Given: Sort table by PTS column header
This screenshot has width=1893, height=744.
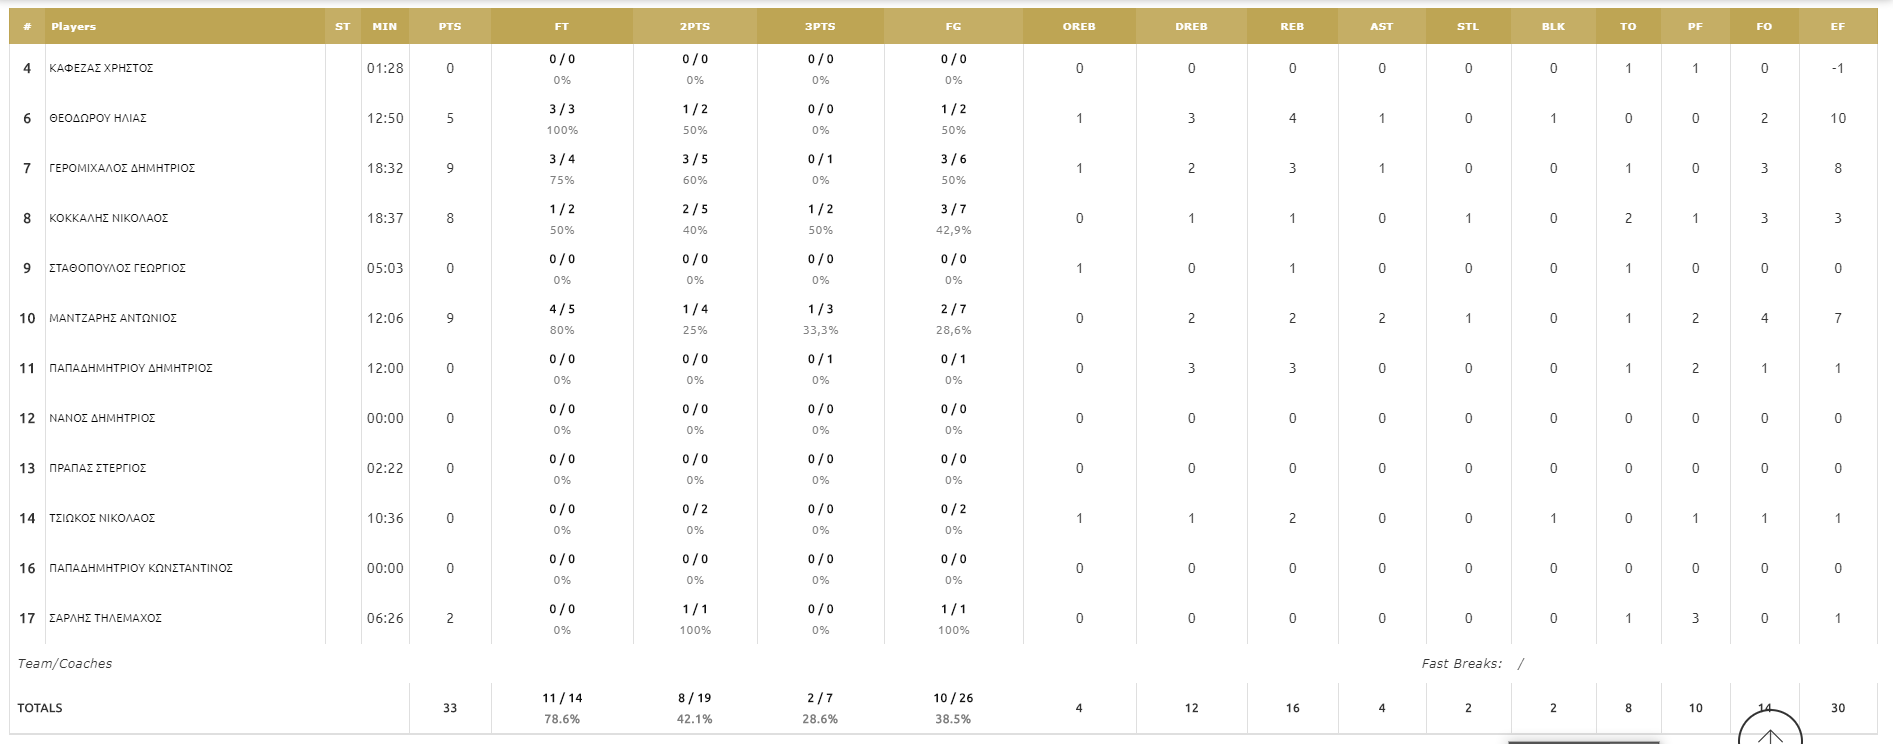Looking at the screenshot, I should click(x=450, y=27).
